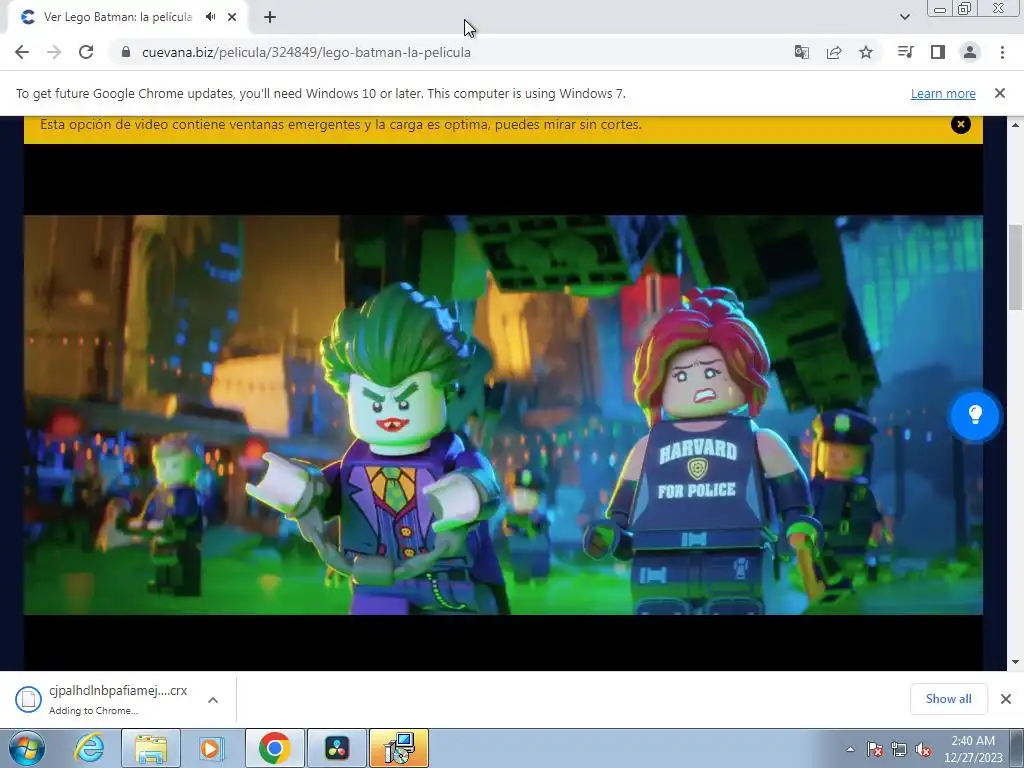The width and height of the screenshot is (1024, 768).
Task: Click the blue lightbulb floating button
Action: (974, 415)
